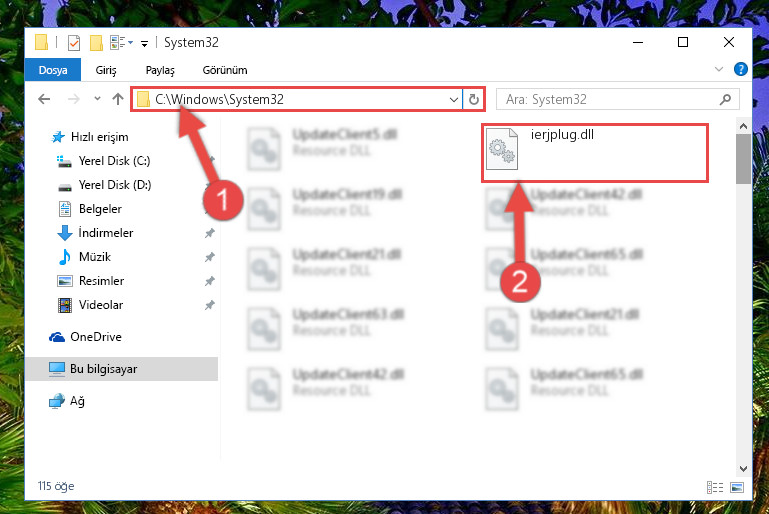Select the ierjplug.dll file
Viewport: 769px width, 514px height.
tap(595, 153)
